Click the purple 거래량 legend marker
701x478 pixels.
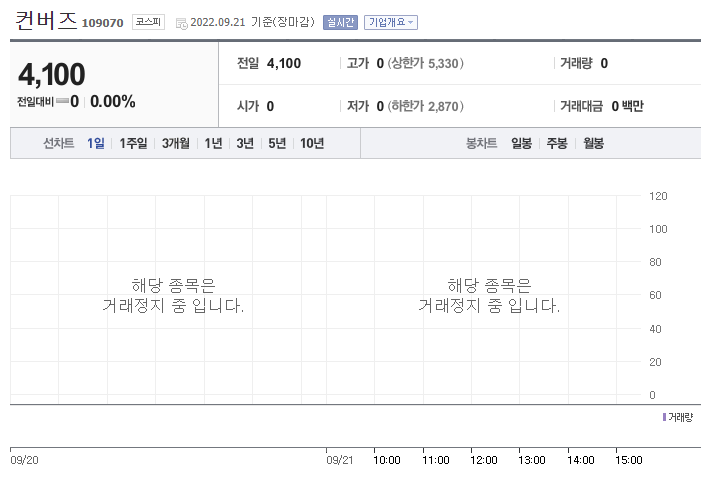(x=664, y=417)
